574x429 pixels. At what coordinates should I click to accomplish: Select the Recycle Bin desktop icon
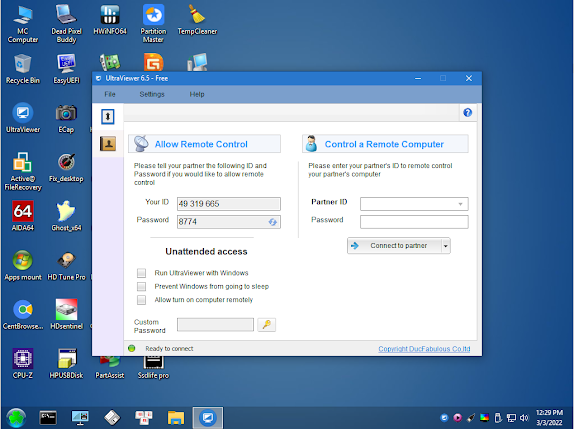click(23, 69)
